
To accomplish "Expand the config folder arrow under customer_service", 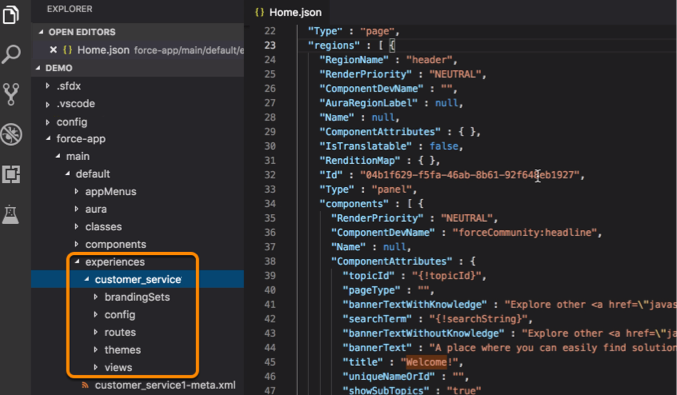I will click(96, 315).
